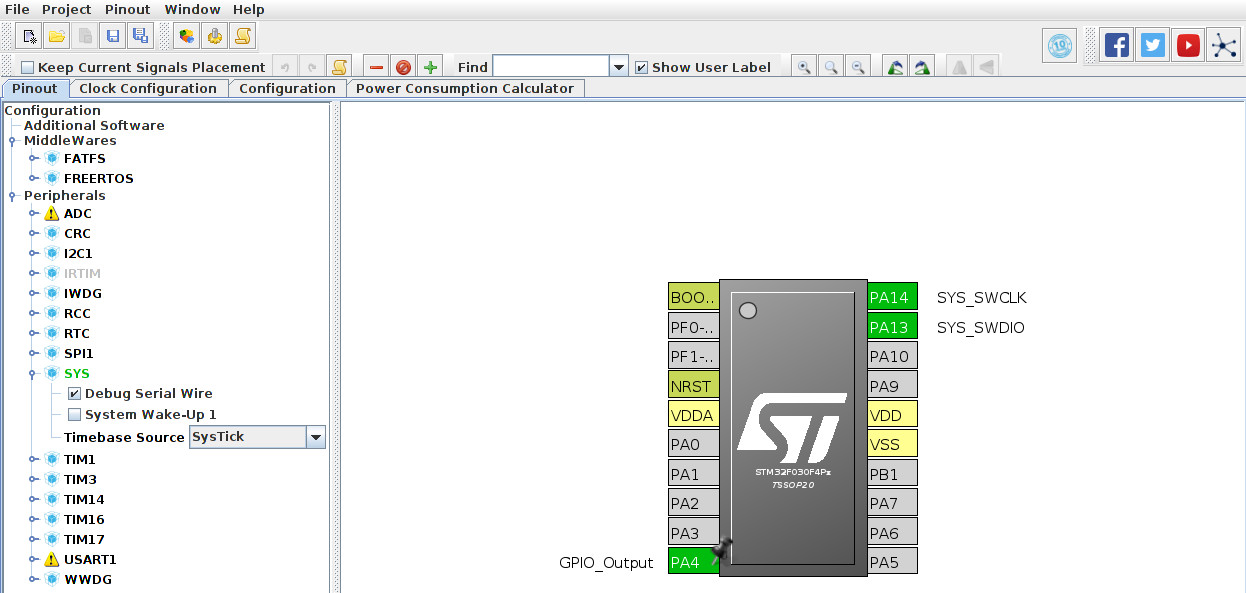Switch to the Configuration tab
Screen dimensions: 1246x593
click(x=287, y=89)
